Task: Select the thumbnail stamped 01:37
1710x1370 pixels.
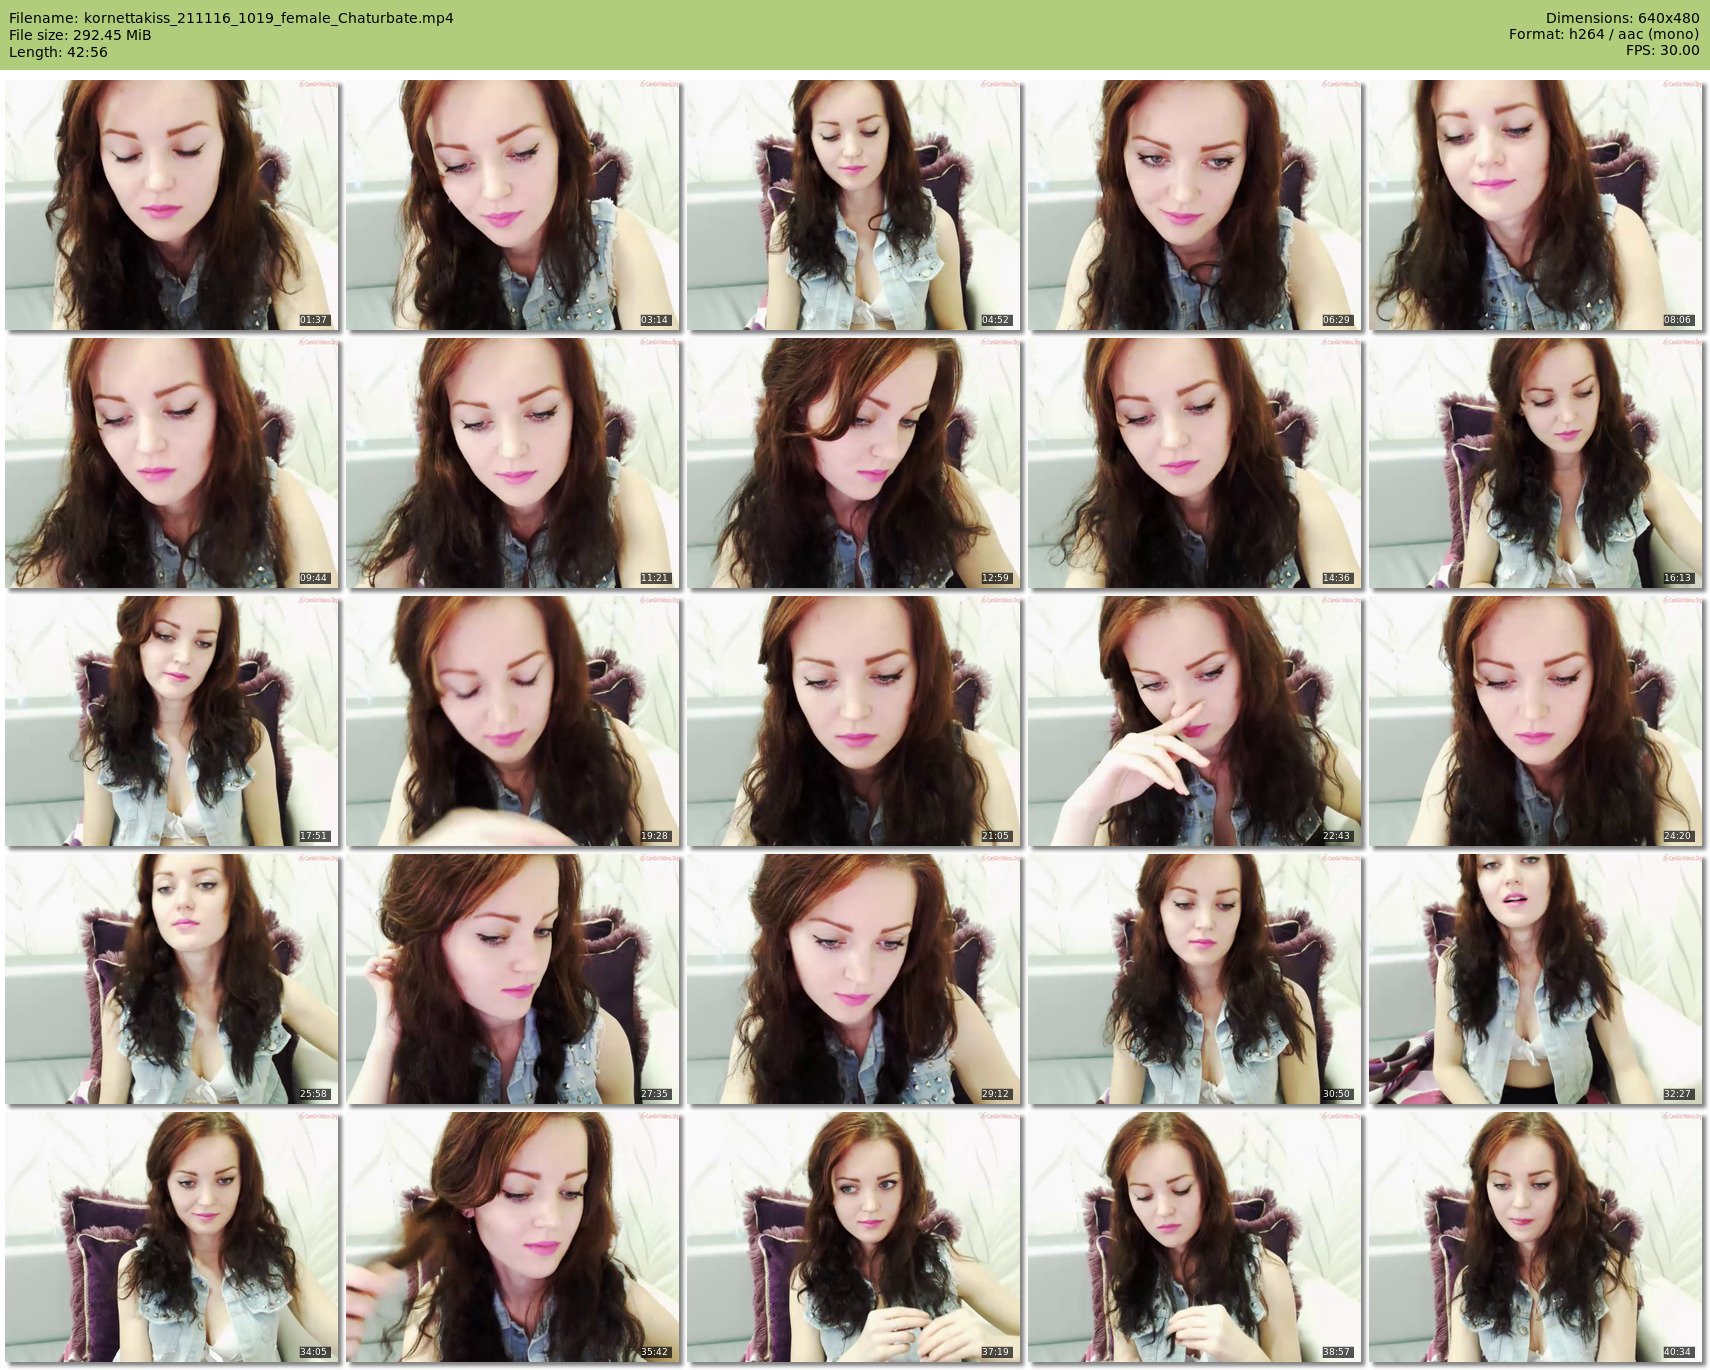Action: [172, 205]
